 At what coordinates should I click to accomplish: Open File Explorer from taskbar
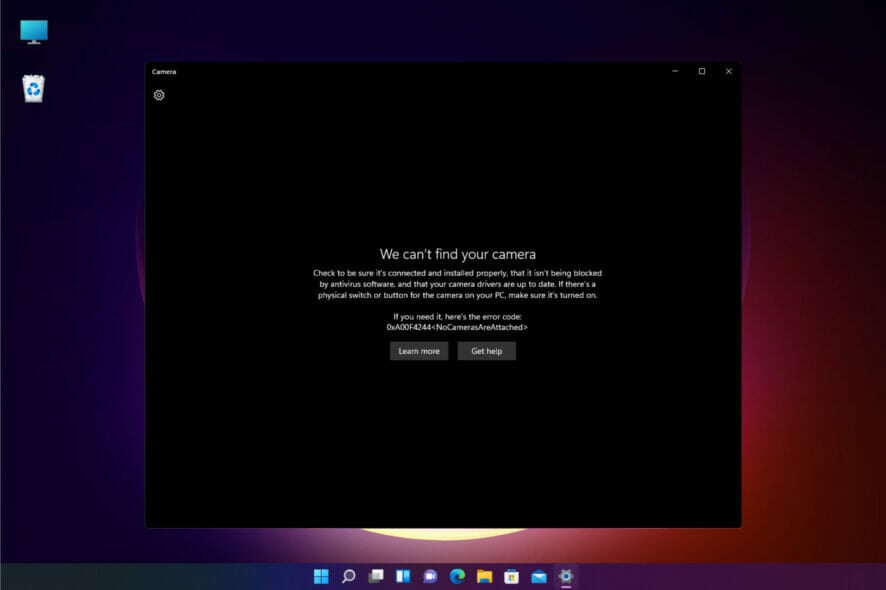tap(485, 577)
